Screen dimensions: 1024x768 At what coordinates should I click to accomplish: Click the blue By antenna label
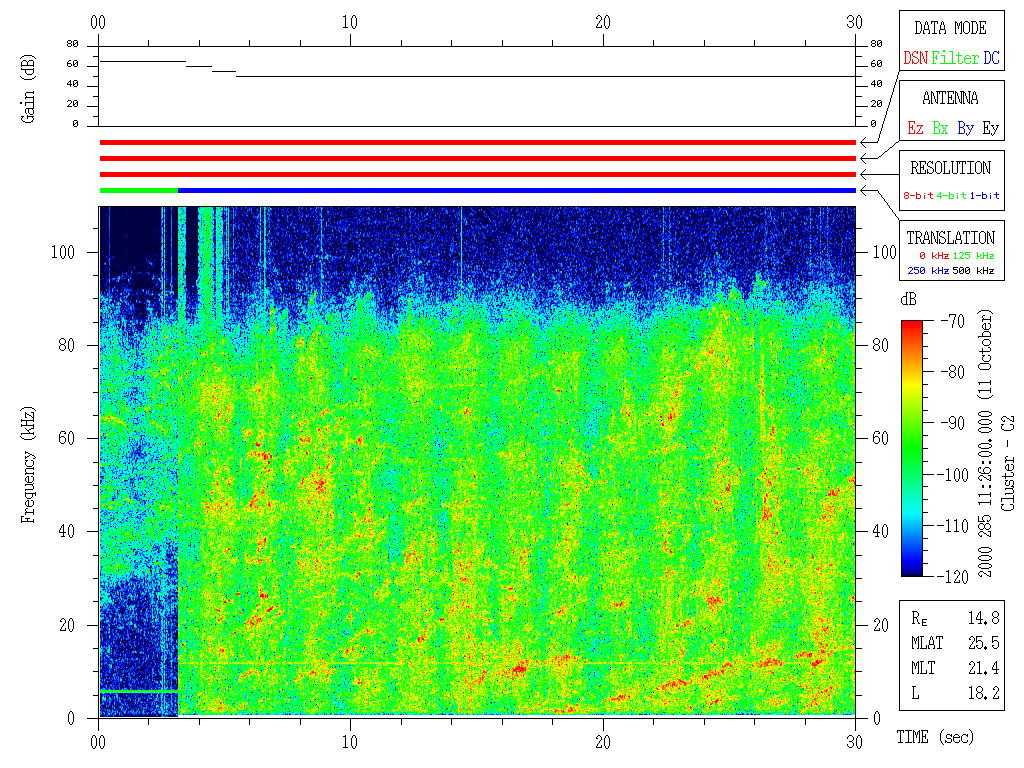[x=965, y=129]
